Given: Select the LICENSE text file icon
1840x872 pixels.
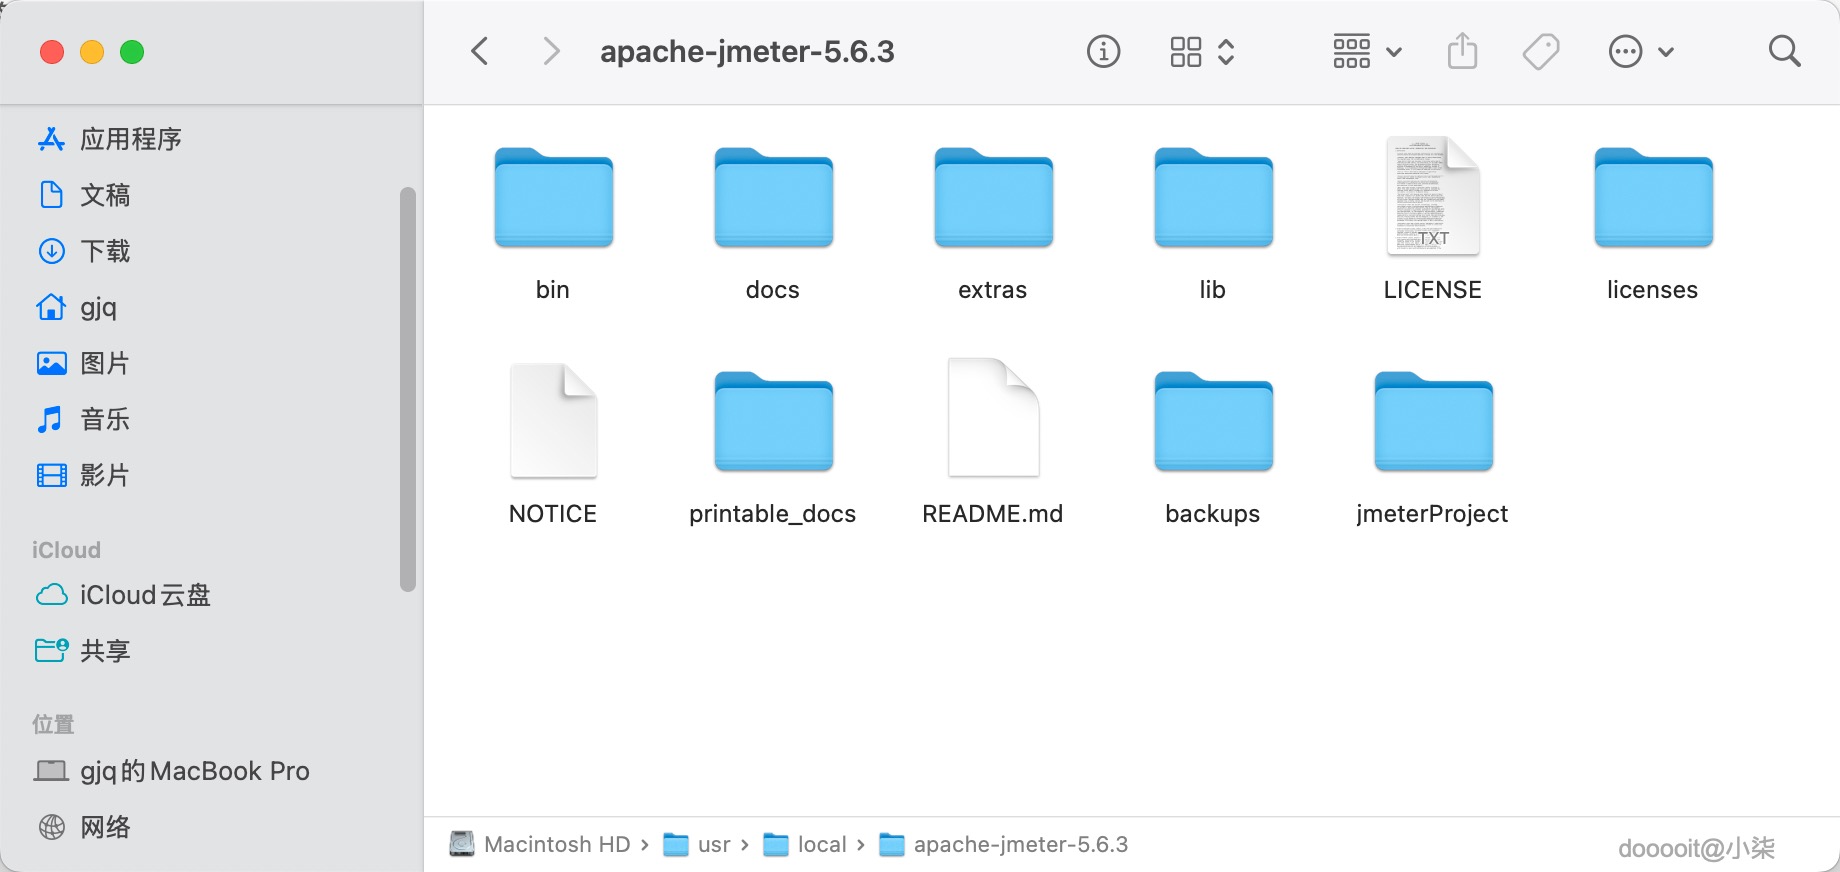Looking at the screenshot, I should [x=1433, y=195].
